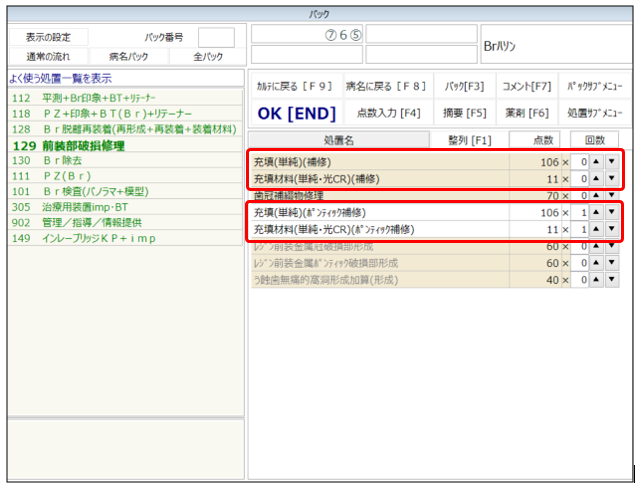Switch to 病名パック tab
The width and height of the screenshot is (643, 489).
pos(130,56)
